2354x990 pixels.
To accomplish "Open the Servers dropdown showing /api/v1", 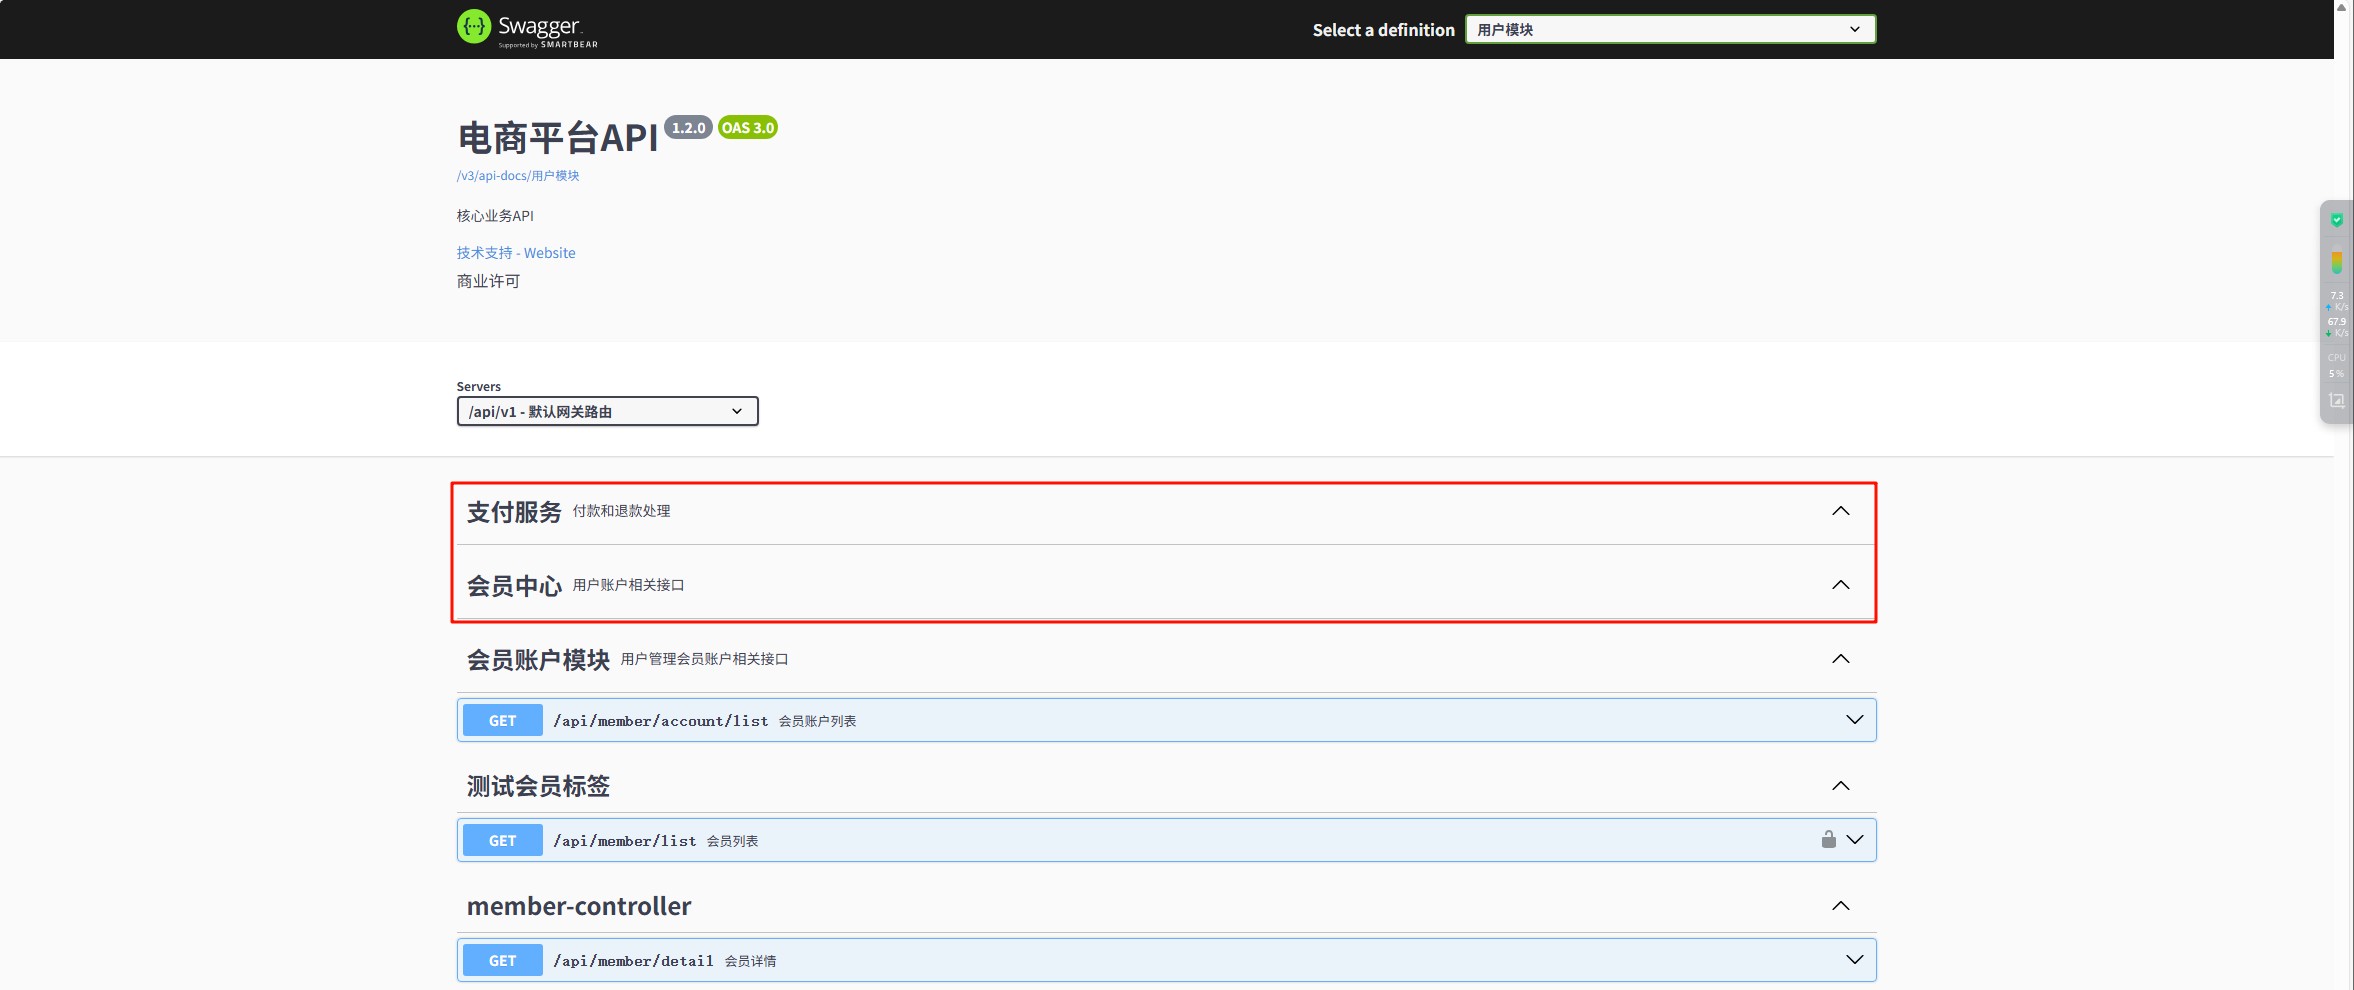I will (x=607, y=412).
